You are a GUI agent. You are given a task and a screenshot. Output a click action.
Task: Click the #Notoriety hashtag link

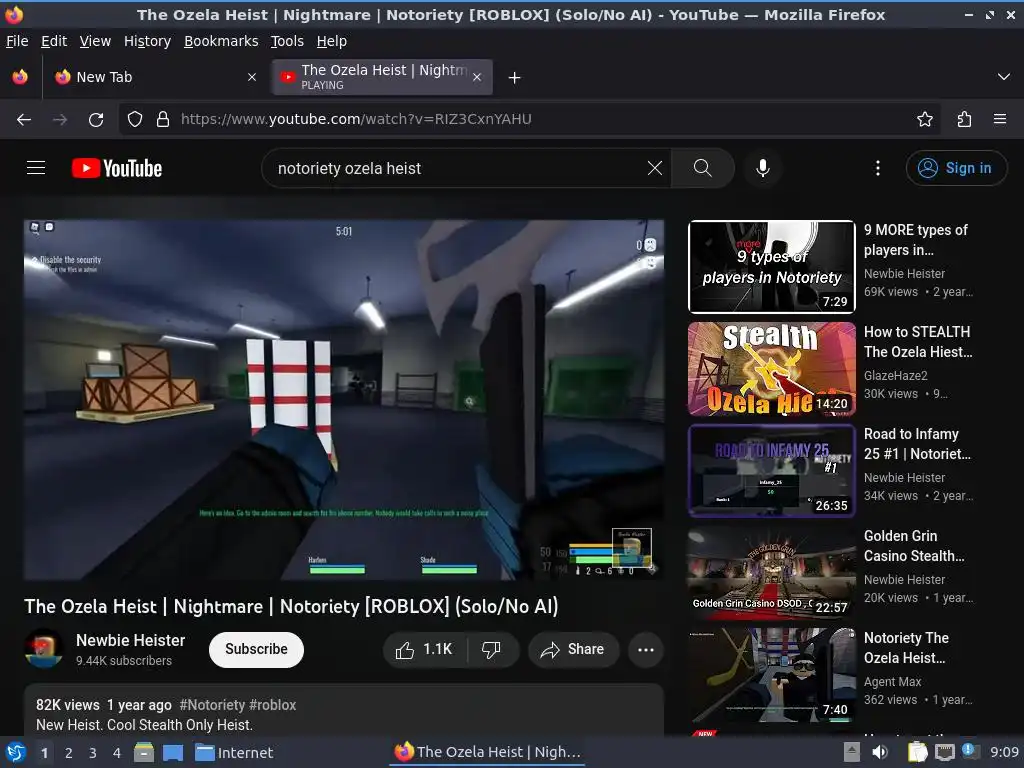pos(212,705)
